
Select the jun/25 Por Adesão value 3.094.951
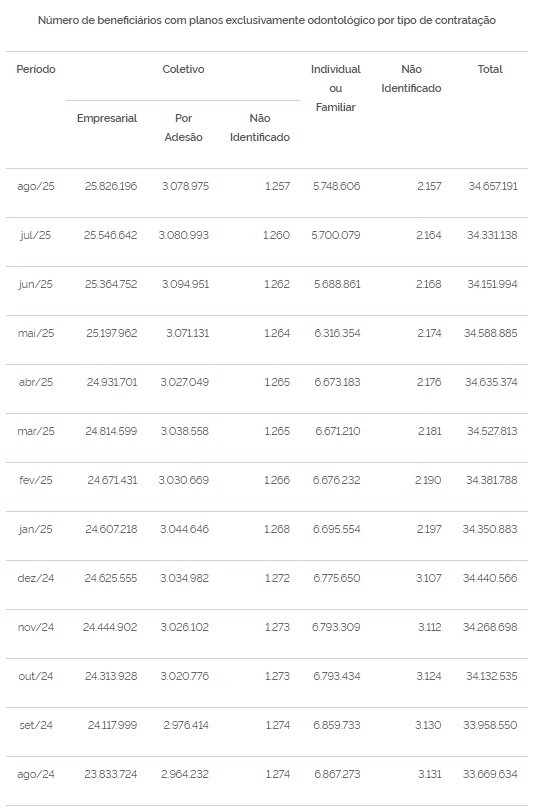tap(185, 284)
